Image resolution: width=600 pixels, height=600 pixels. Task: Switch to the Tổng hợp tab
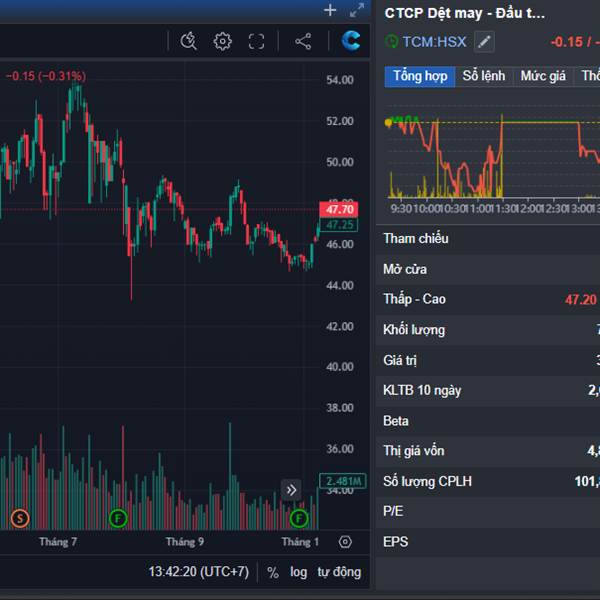point(420,77)
